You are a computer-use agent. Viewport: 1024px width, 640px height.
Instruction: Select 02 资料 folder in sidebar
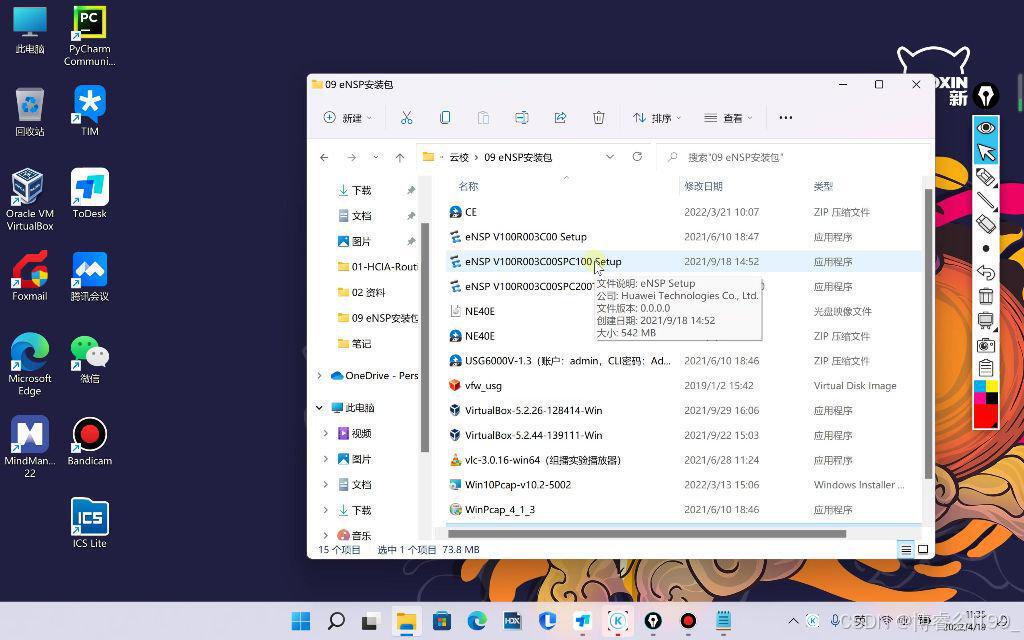[361, 292]
